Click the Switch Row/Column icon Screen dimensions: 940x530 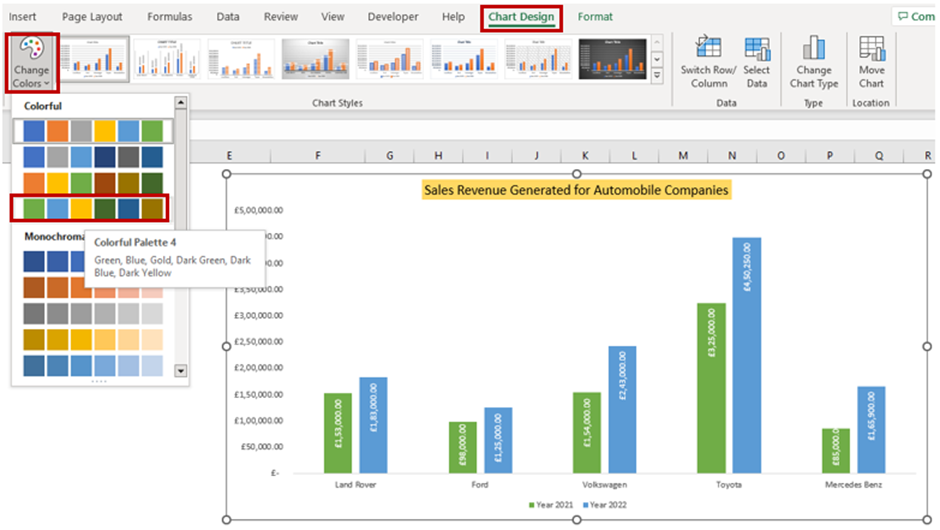tap(709, 48)
